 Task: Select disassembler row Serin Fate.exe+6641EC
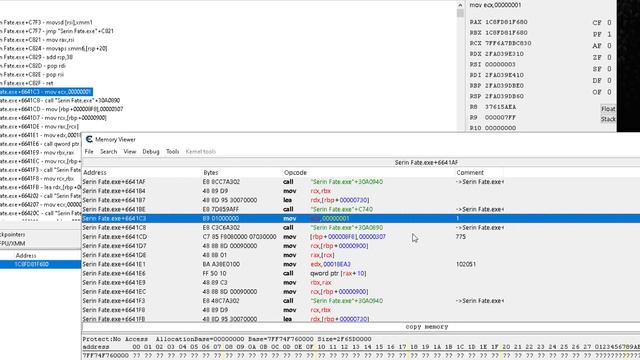(x=361, y=292)
